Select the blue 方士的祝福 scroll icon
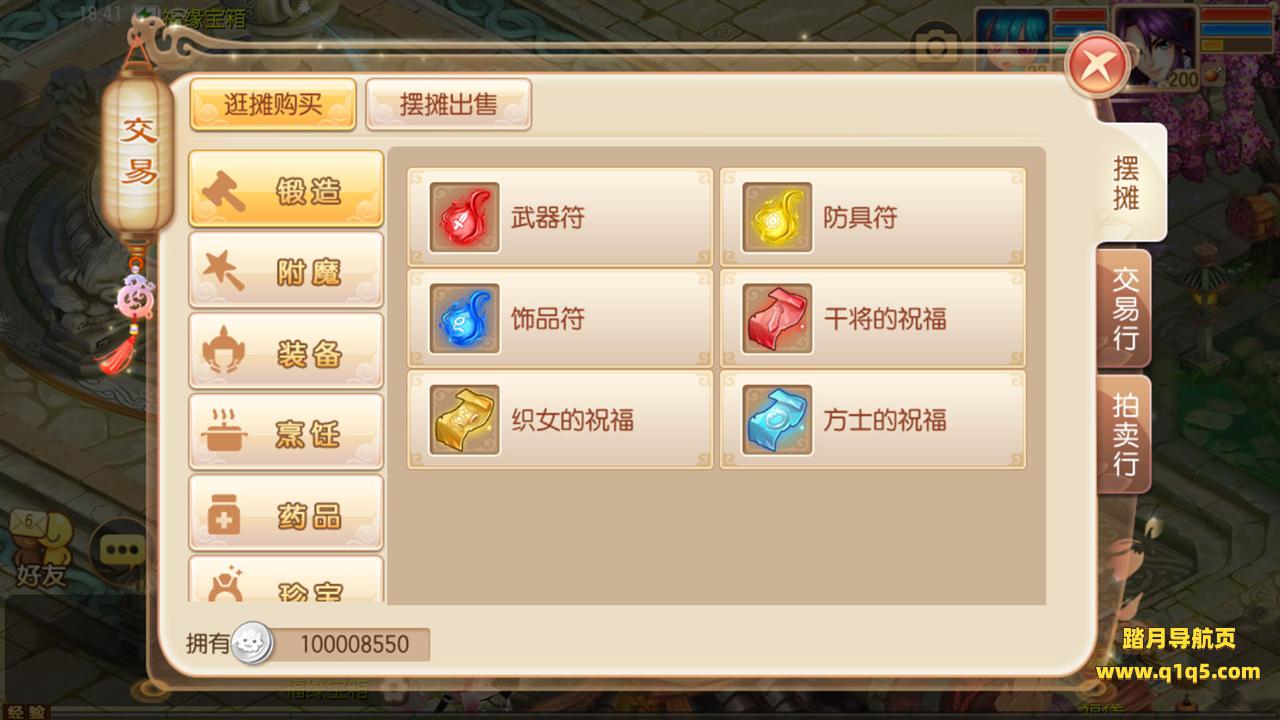Screen dimensions: 1280x720 tap(777, 420)
